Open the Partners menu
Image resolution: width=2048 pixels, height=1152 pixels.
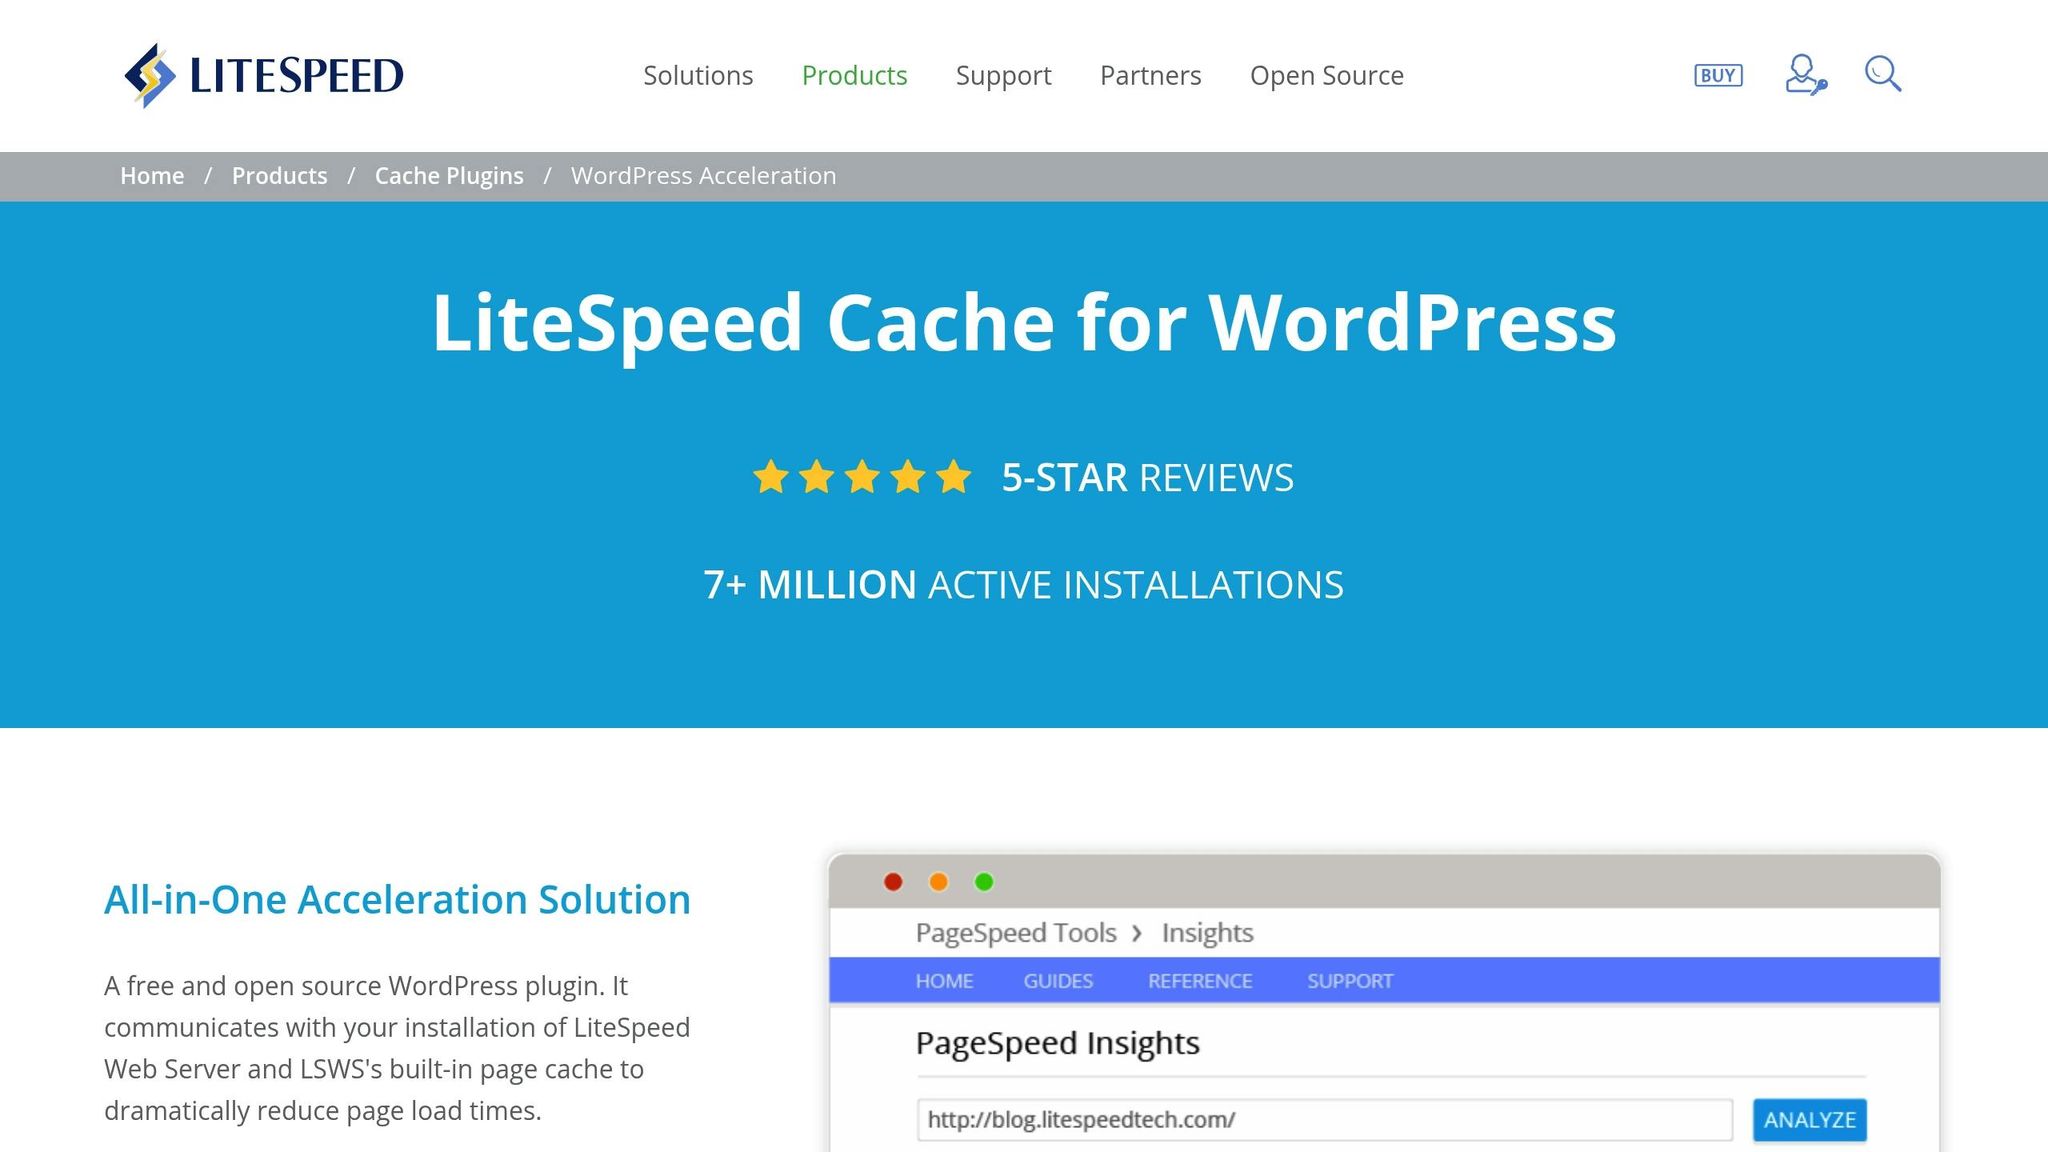coord(1151,75)
